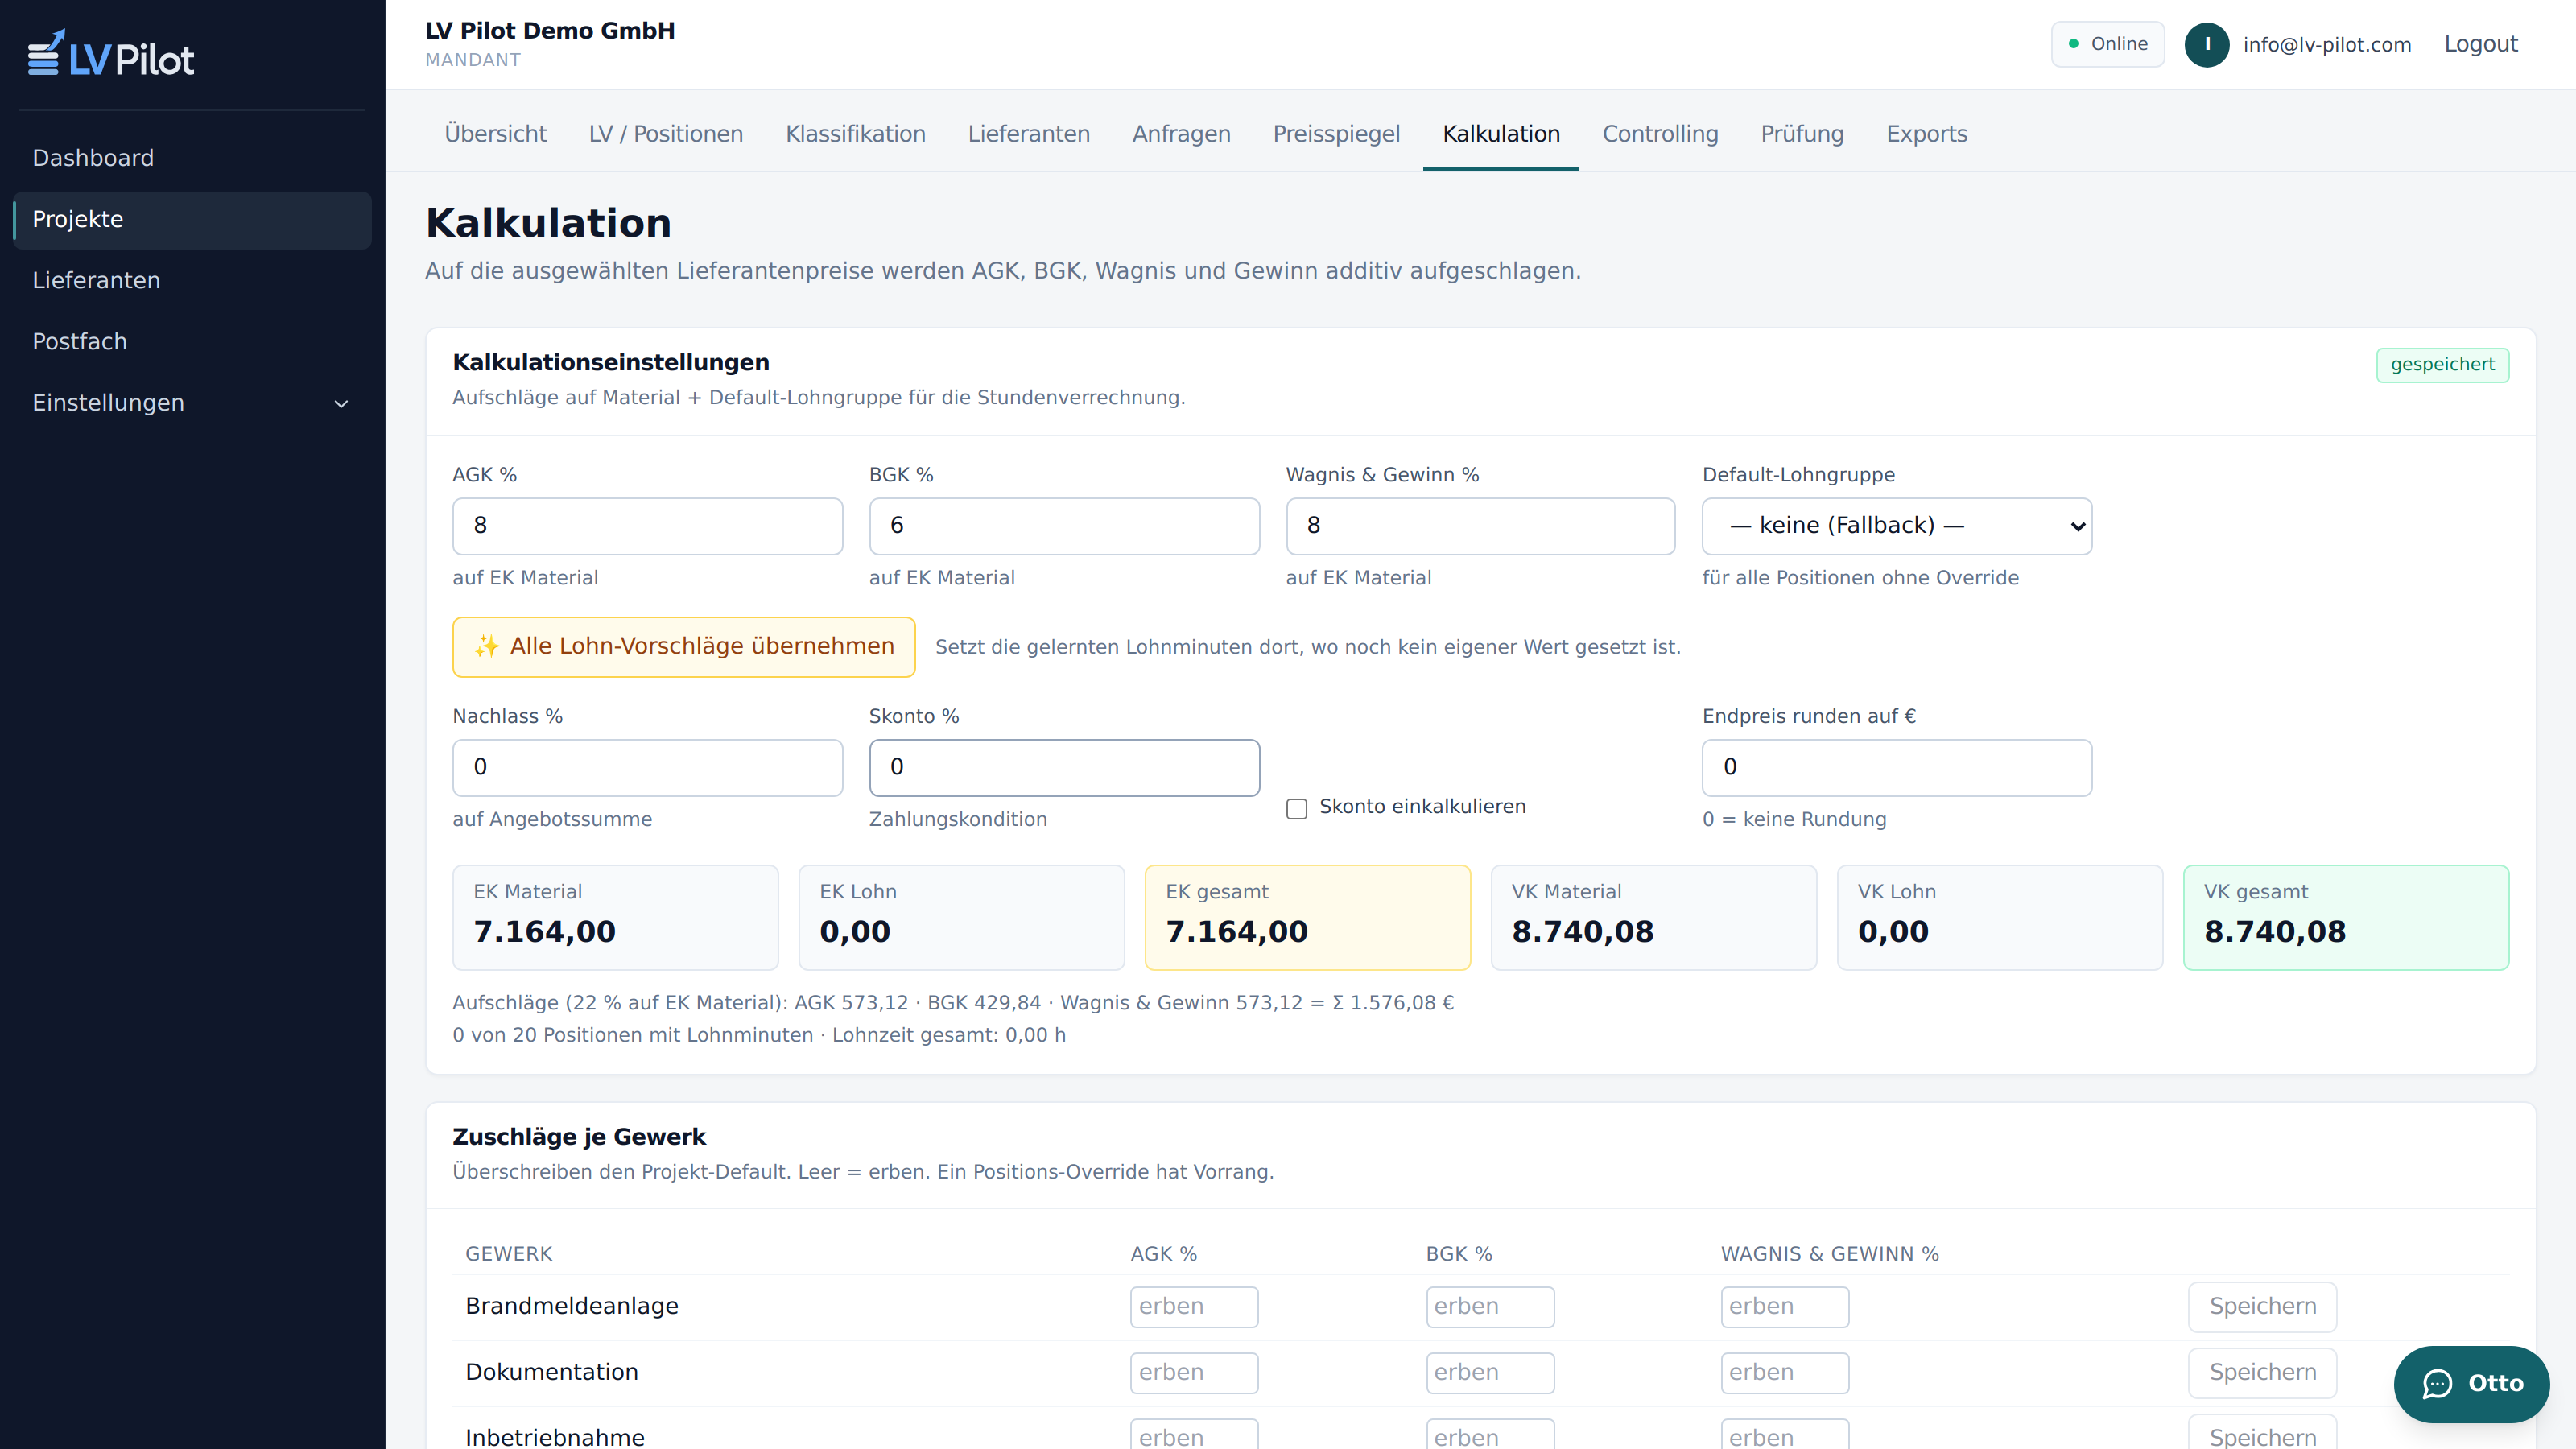2576x1449 pixels.
Task: Click the Zuschläge je Gewerk heading
Action: [x=579, y=1137]
